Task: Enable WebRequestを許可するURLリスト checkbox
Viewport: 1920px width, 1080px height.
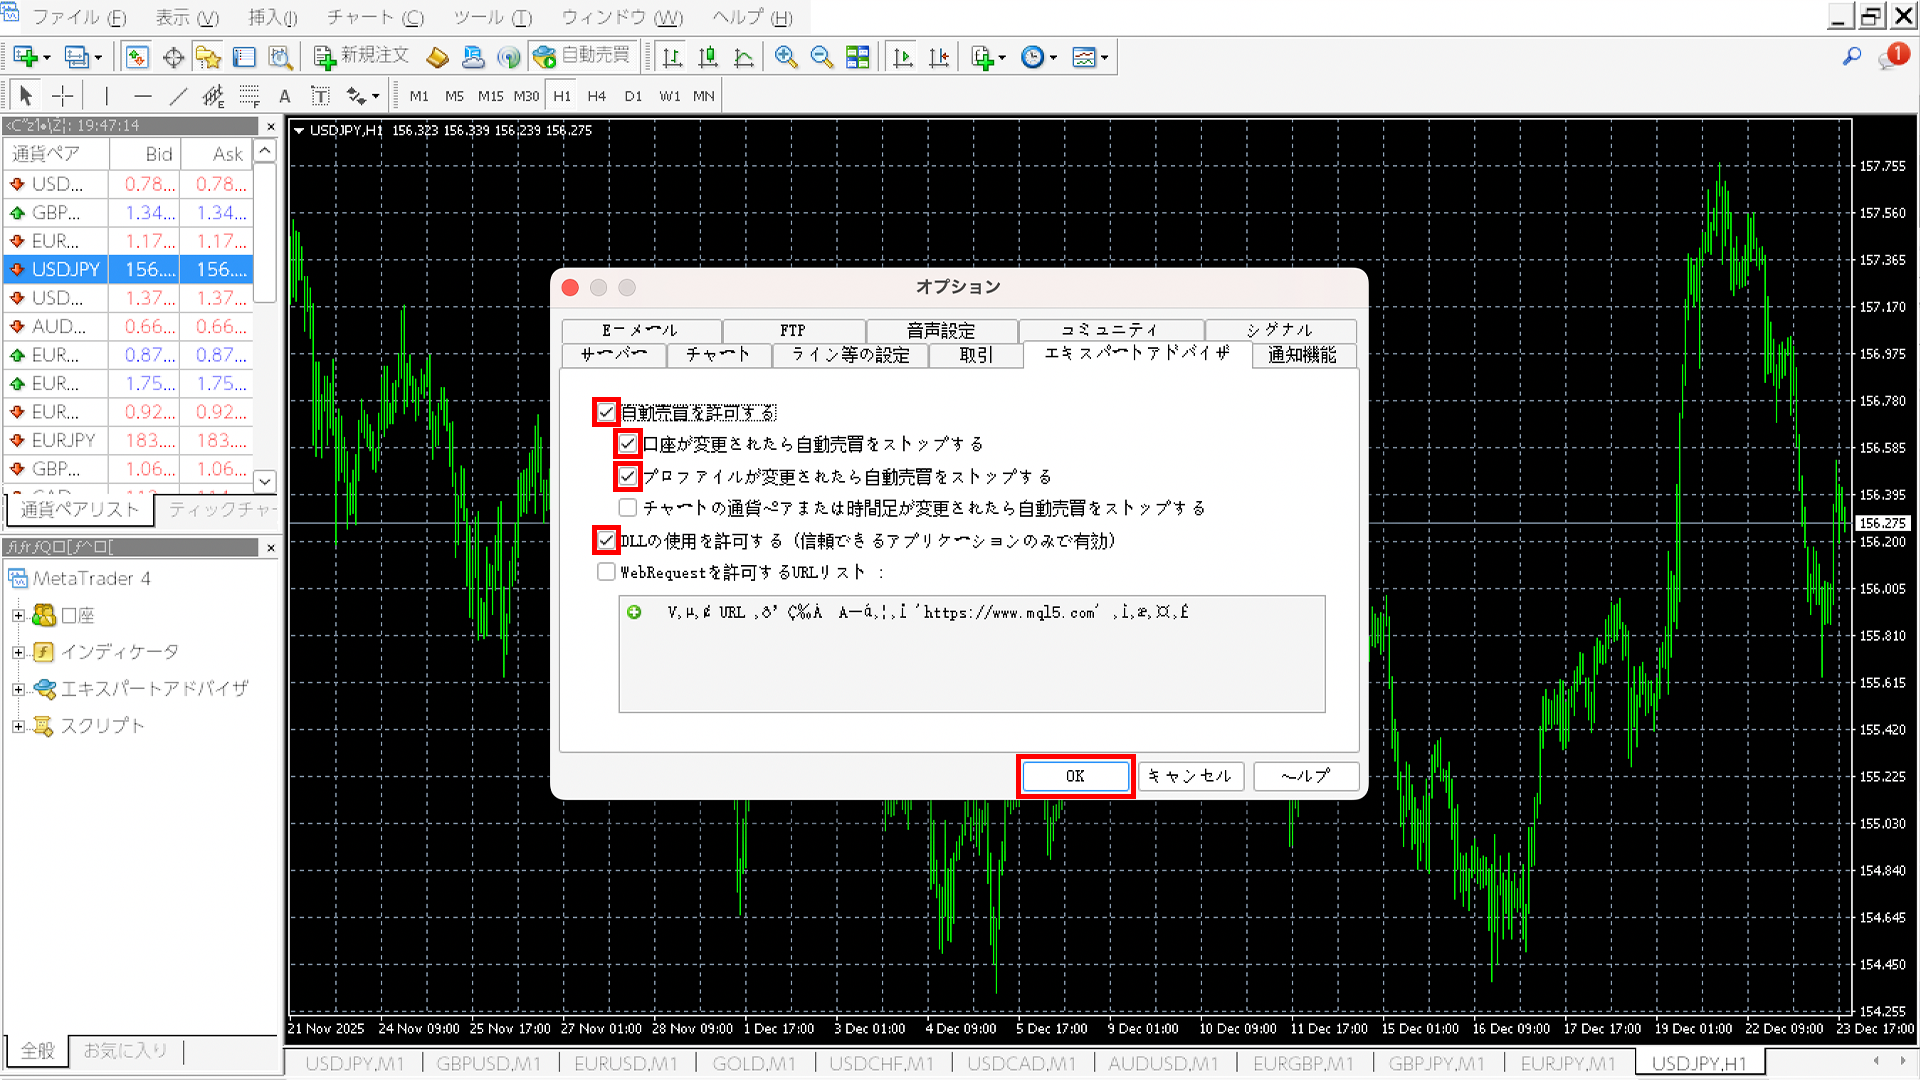Action: point(606,572)
